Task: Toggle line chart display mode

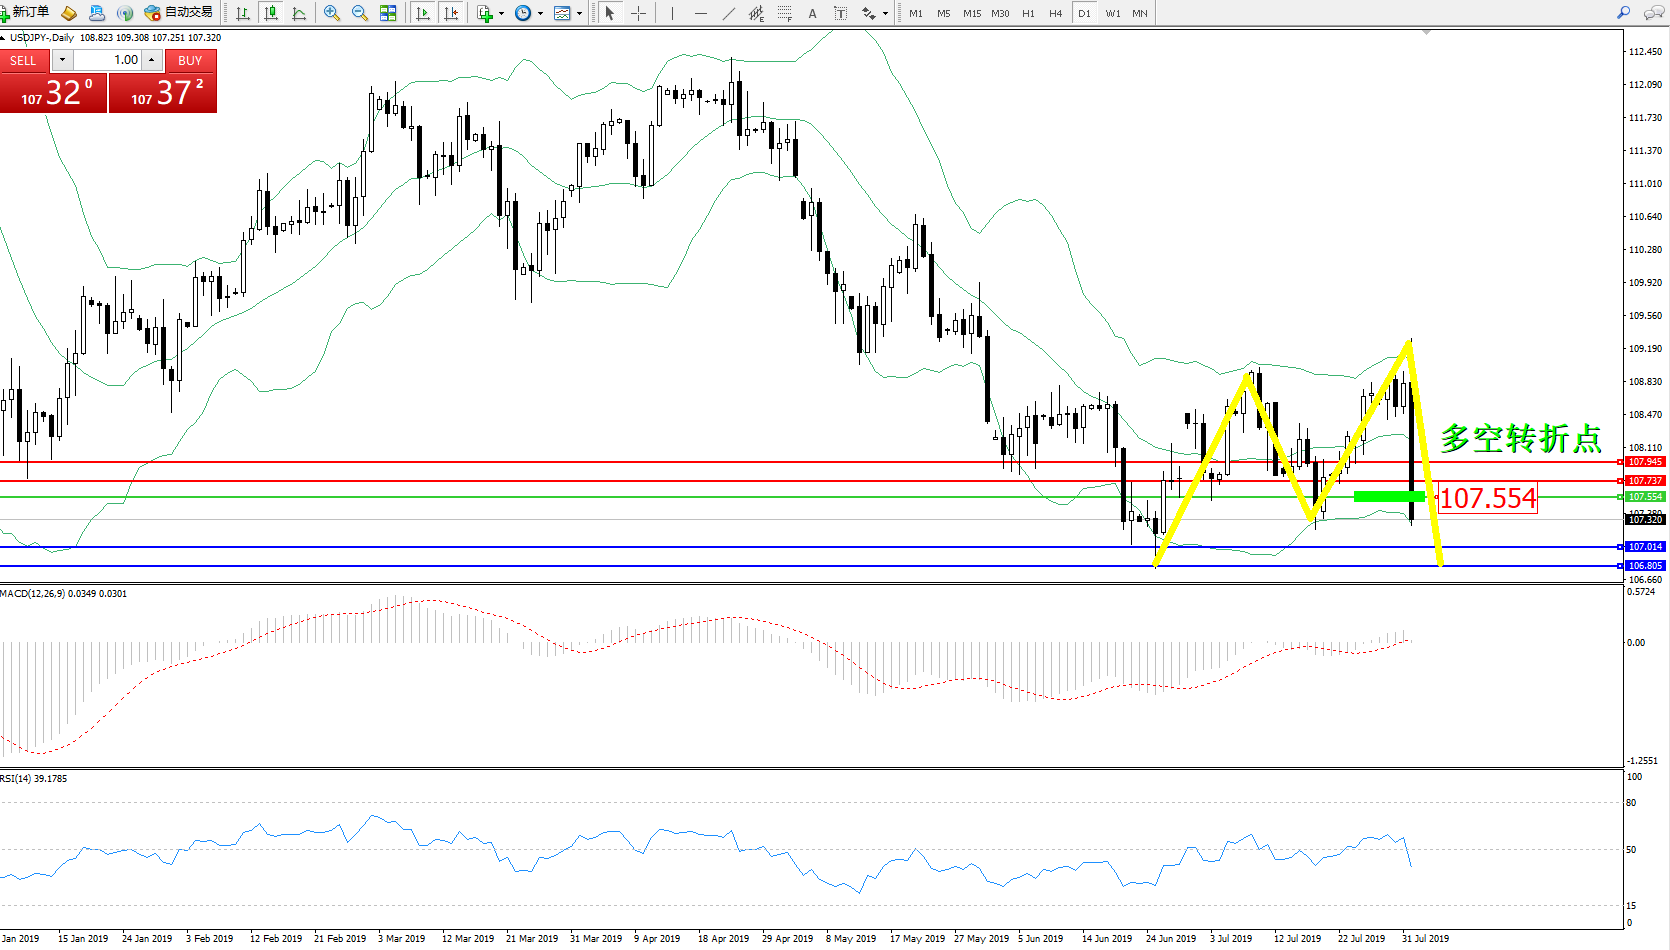Action: tap(299, 13)
